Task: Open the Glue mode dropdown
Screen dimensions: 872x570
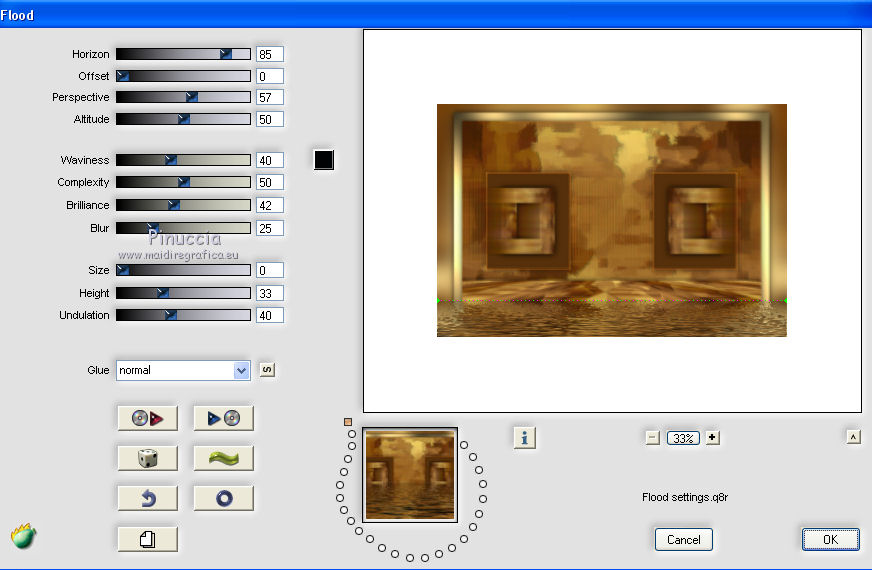Action: (x=183, y=370)
